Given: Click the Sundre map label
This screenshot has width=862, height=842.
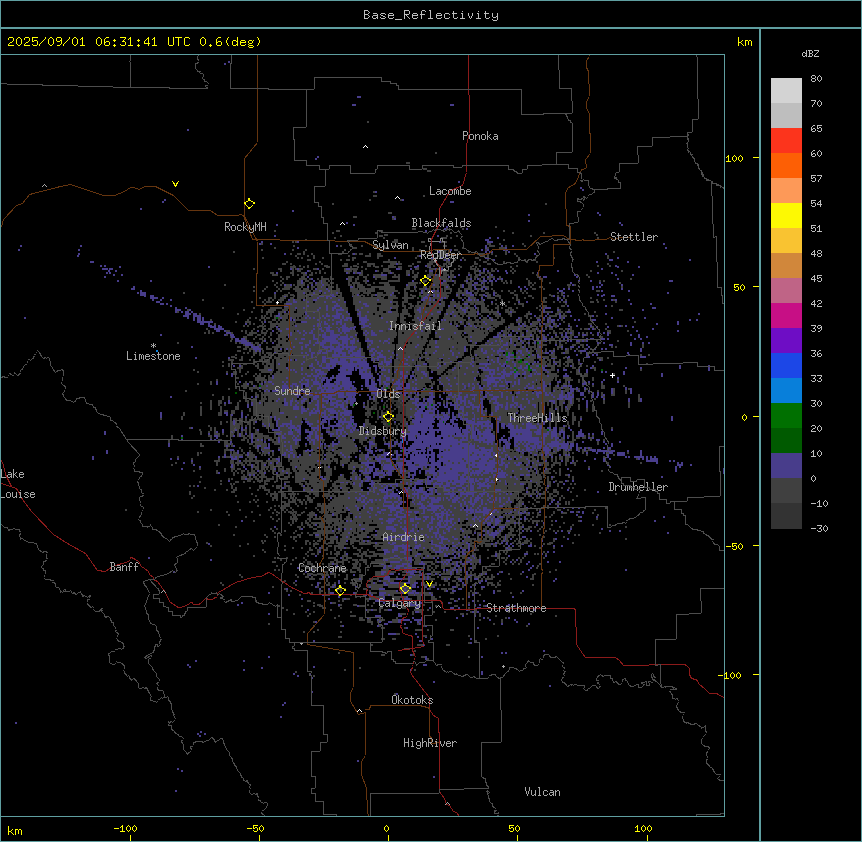Looking at the screenshot, I should point(292,391).
